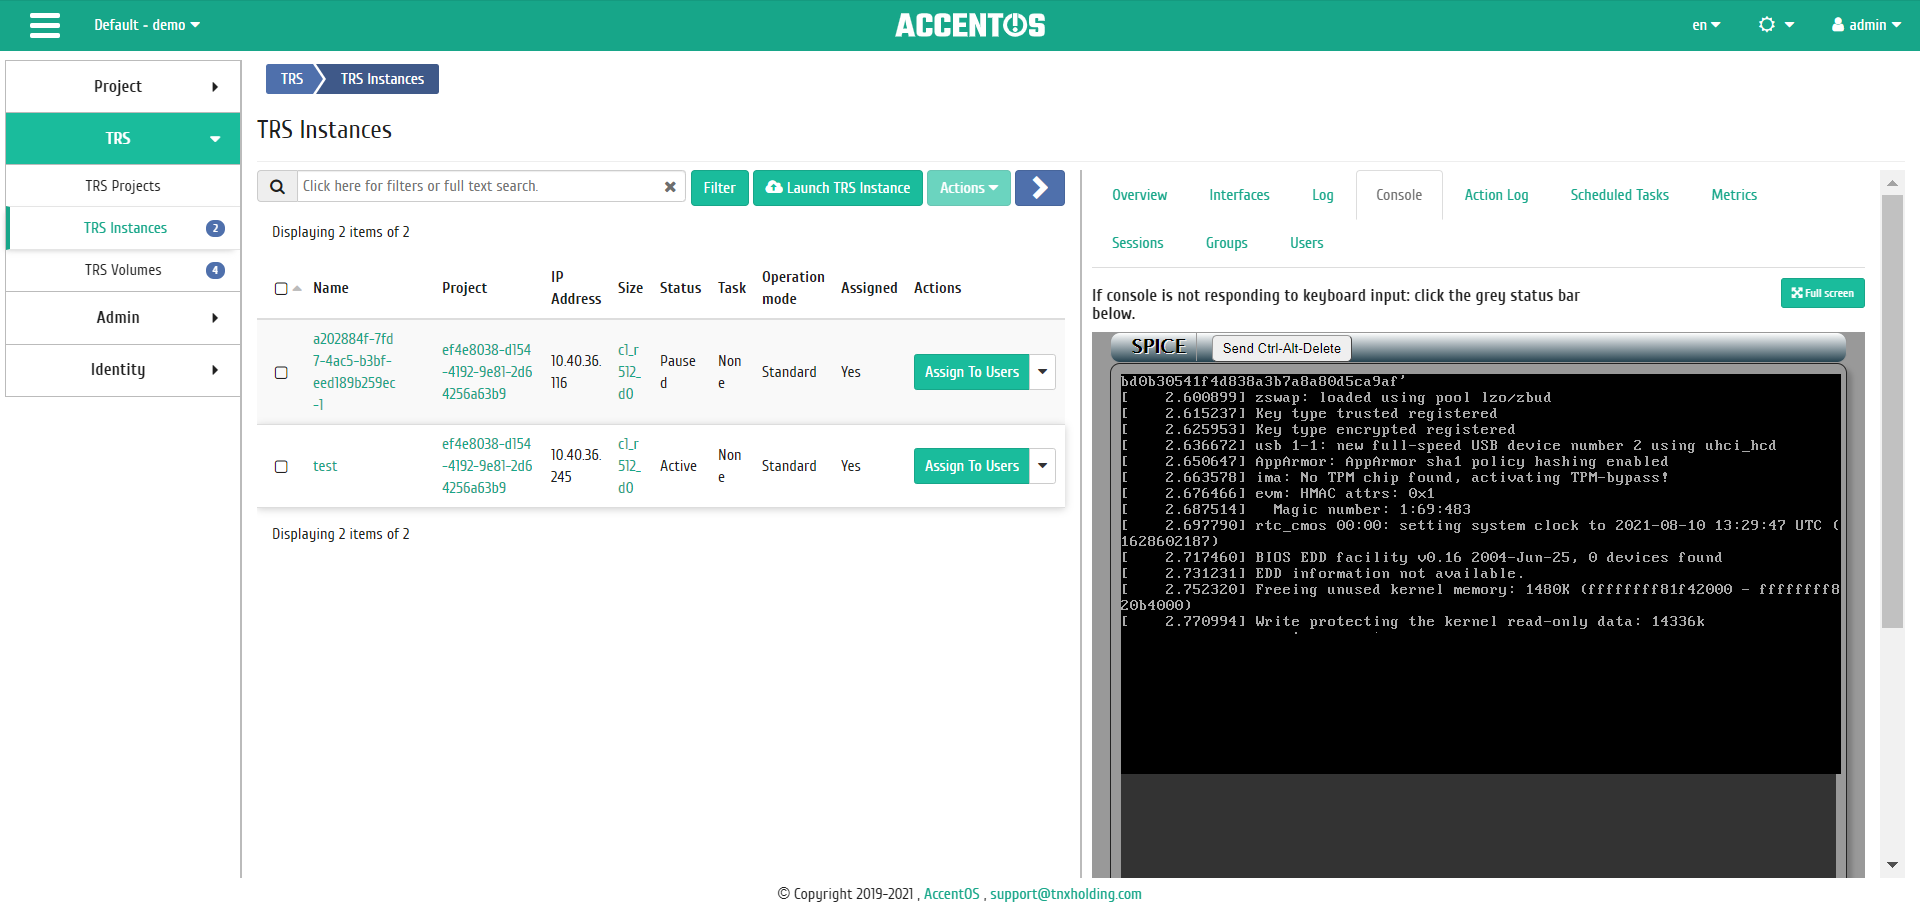Click the TRS Instances breadcrumb
The width and height of the screenshot is (1920, 906).
pos(382,79)
